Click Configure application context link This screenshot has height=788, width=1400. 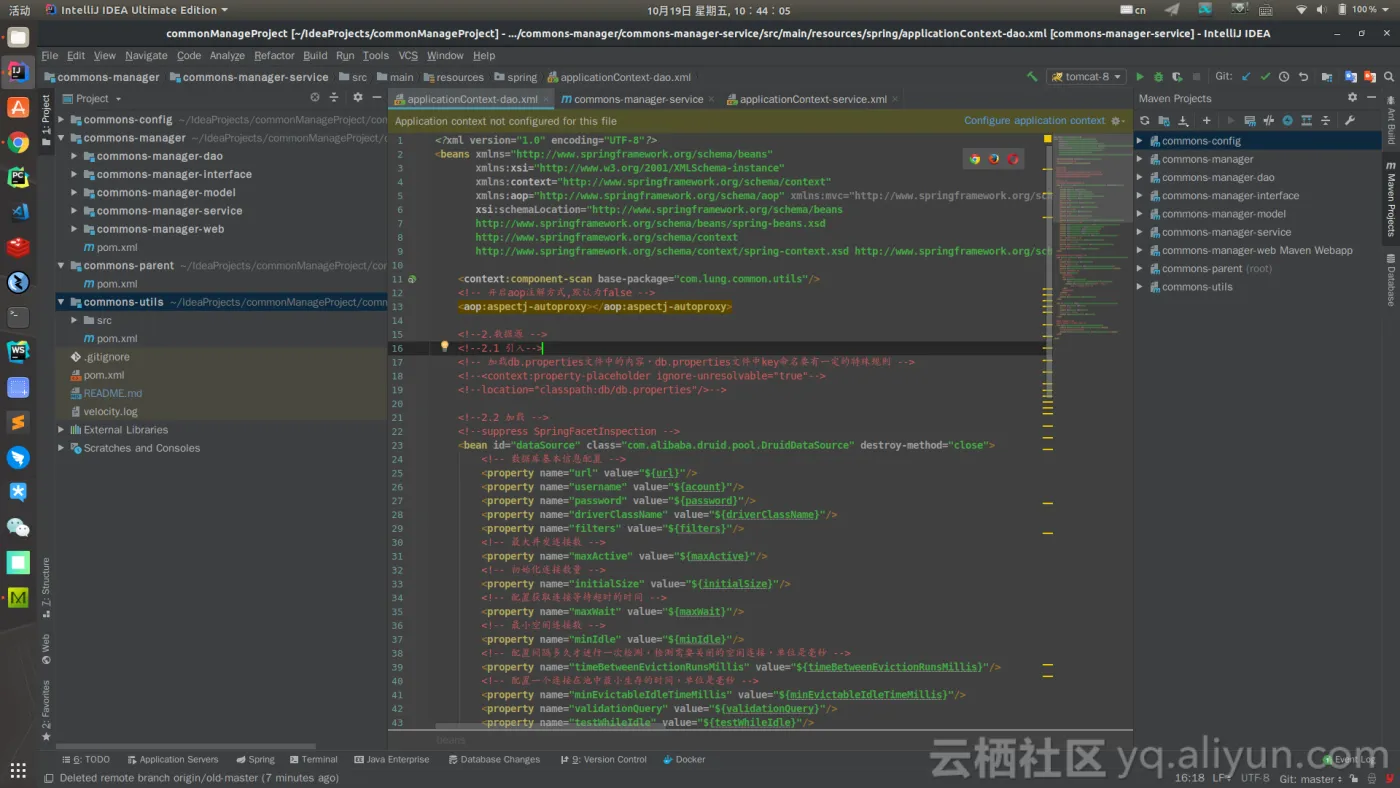1034,120
